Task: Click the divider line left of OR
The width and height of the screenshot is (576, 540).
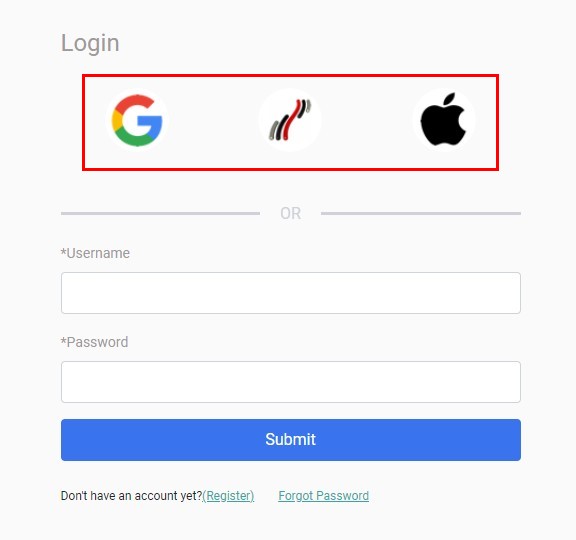Action: coord(160,213)
